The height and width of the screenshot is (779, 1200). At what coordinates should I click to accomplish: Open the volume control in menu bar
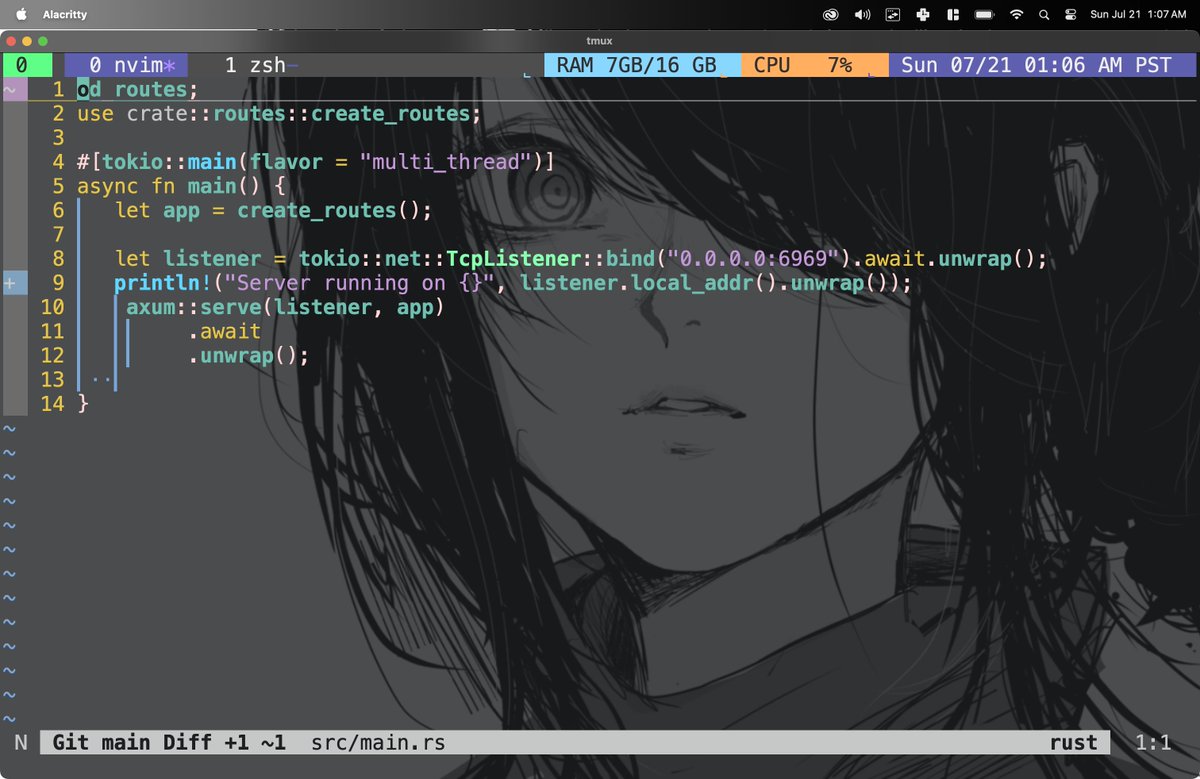(x=862, y=15)
